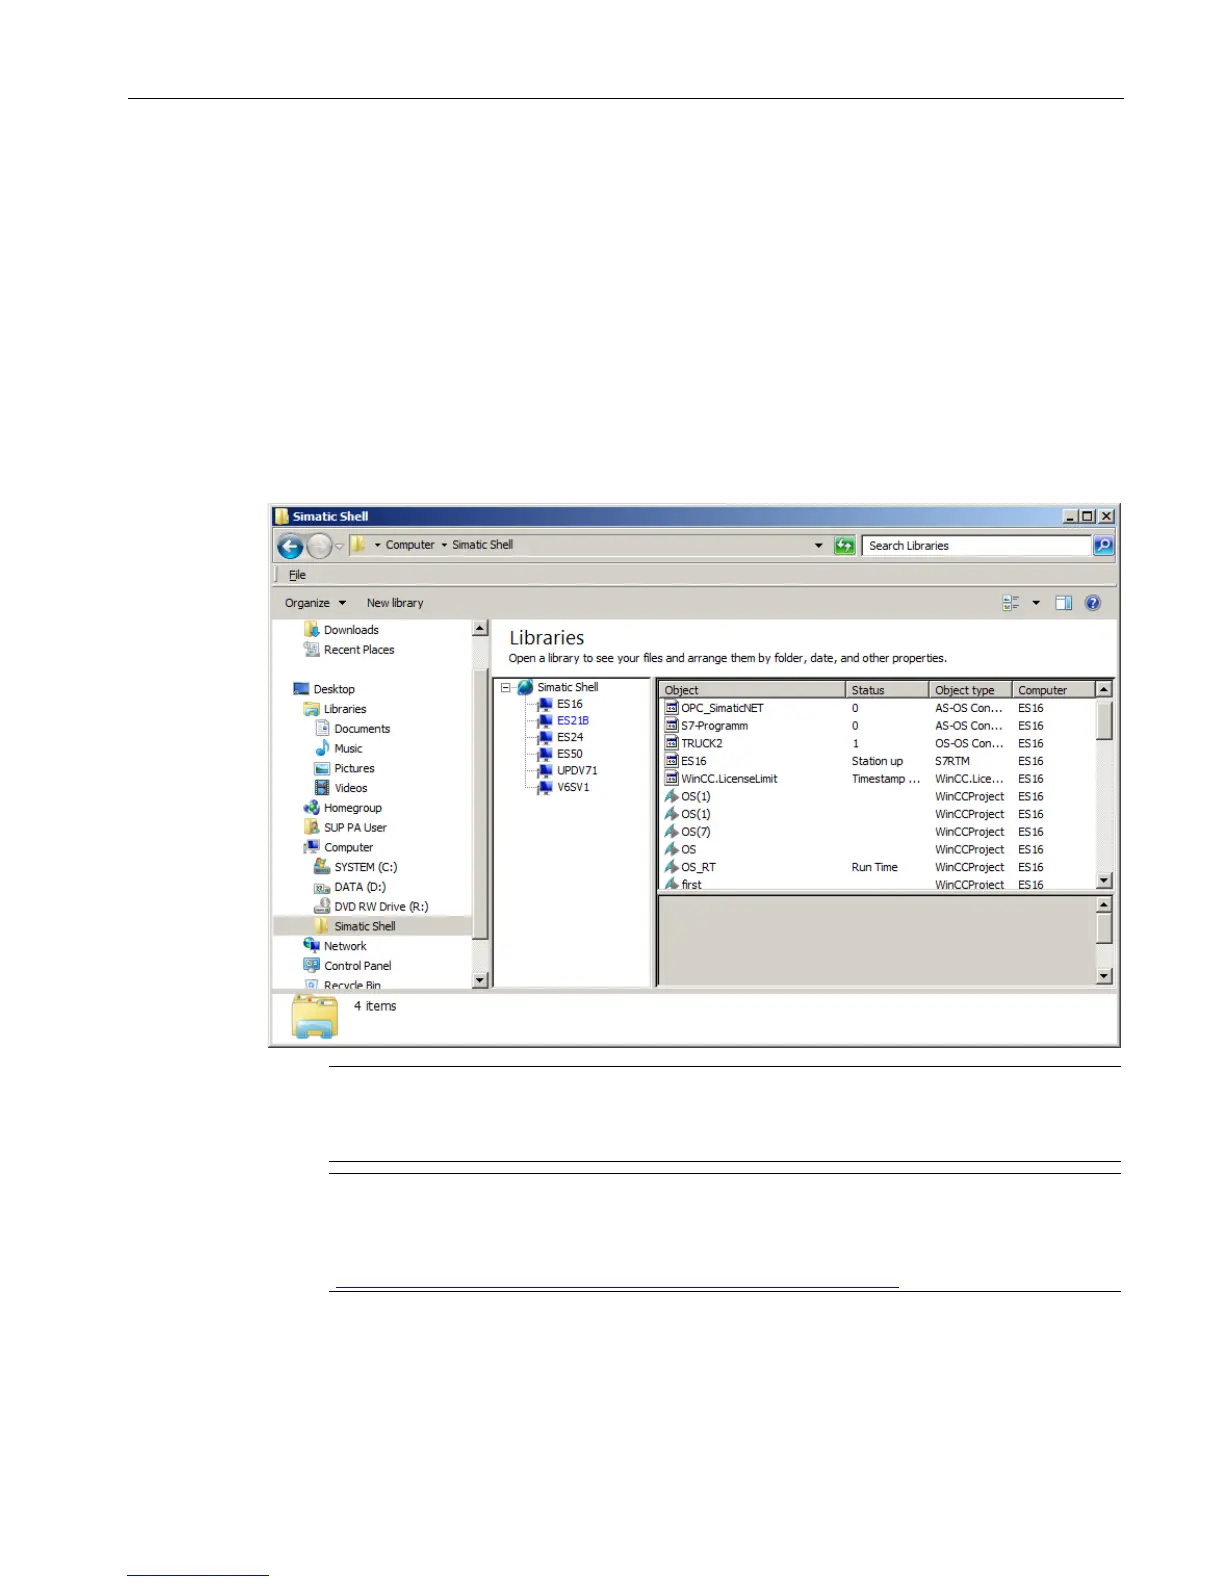Sort by the Object column header
This screenshot has height=1584, width=1224.
click(x=752, y=690)
